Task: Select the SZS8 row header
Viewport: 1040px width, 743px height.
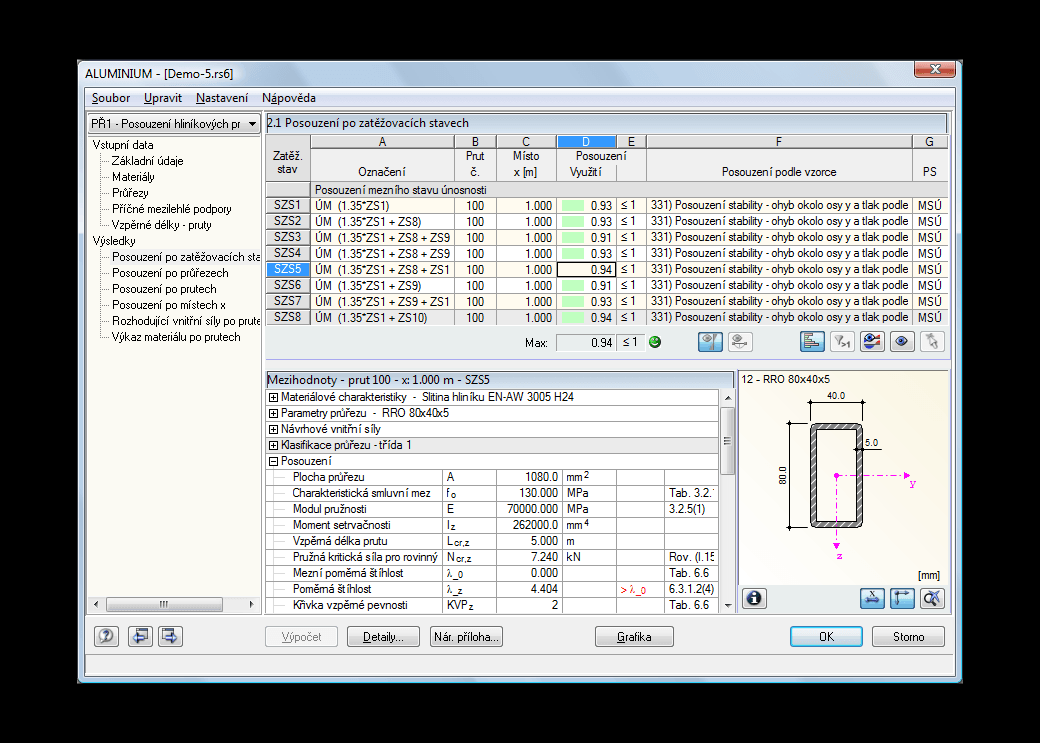Action: coord(288,317)
